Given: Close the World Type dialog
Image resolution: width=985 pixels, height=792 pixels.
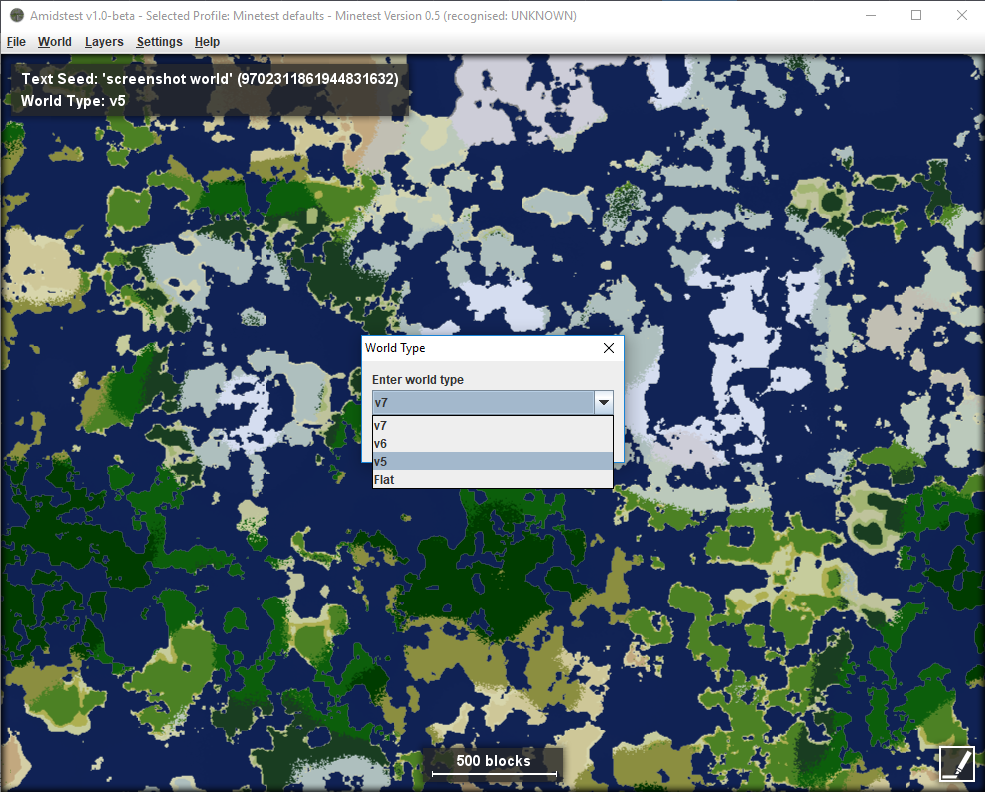Looking at the screenshot, I should pyautogui.click(x=609, y=348).
